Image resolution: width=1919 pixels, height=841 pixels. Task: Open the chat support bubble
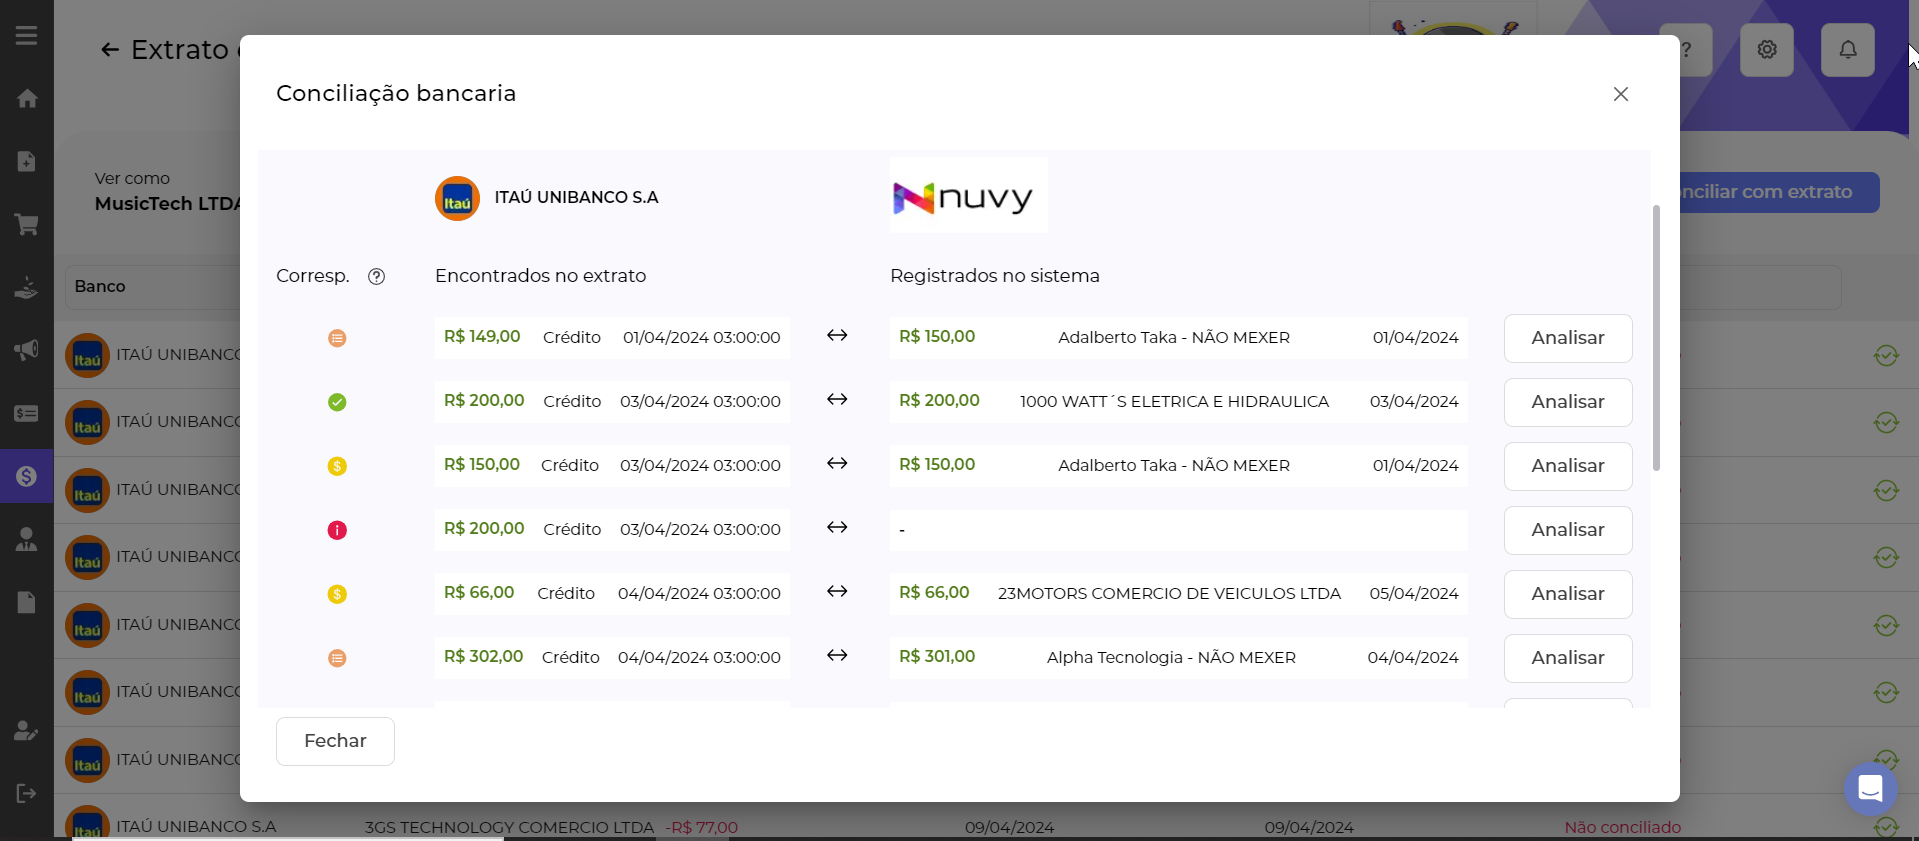[1870, 788]
